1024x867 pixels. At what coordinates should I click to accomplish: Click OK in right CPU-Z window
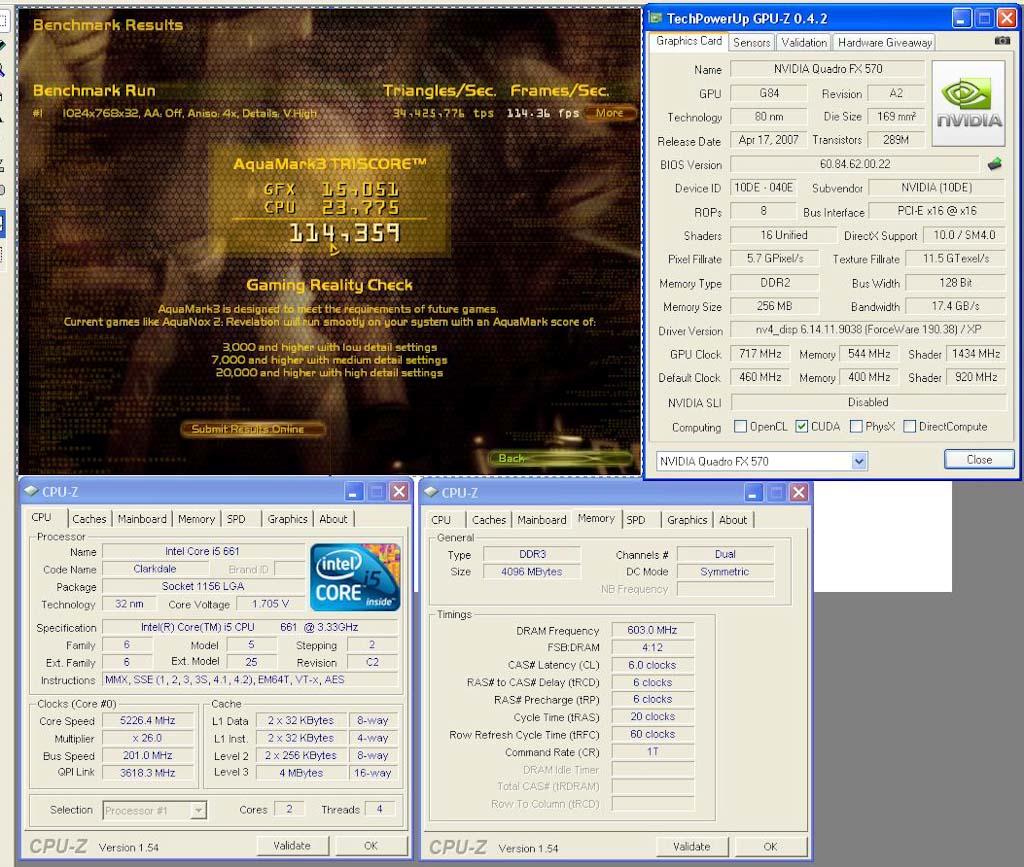click(x=770, y=847)
